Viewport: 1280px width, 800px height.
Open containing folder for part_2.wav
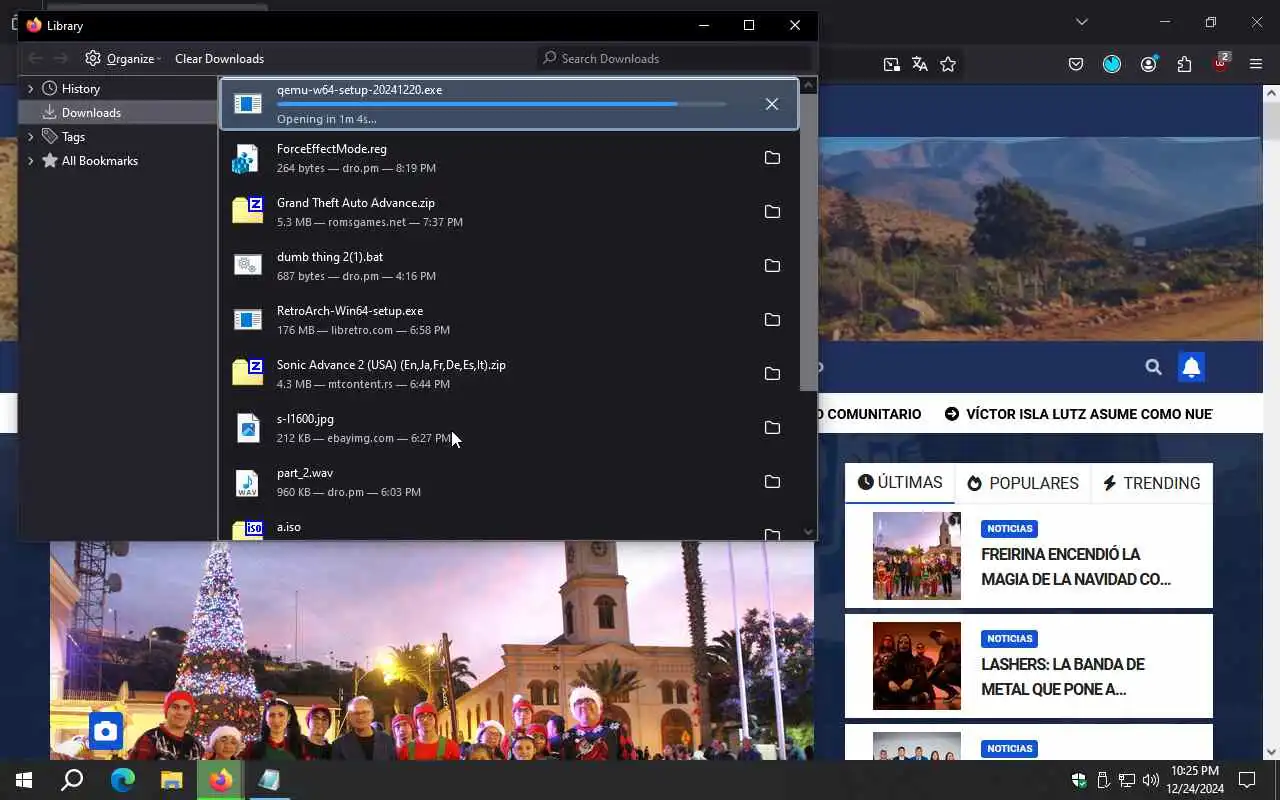772,482
